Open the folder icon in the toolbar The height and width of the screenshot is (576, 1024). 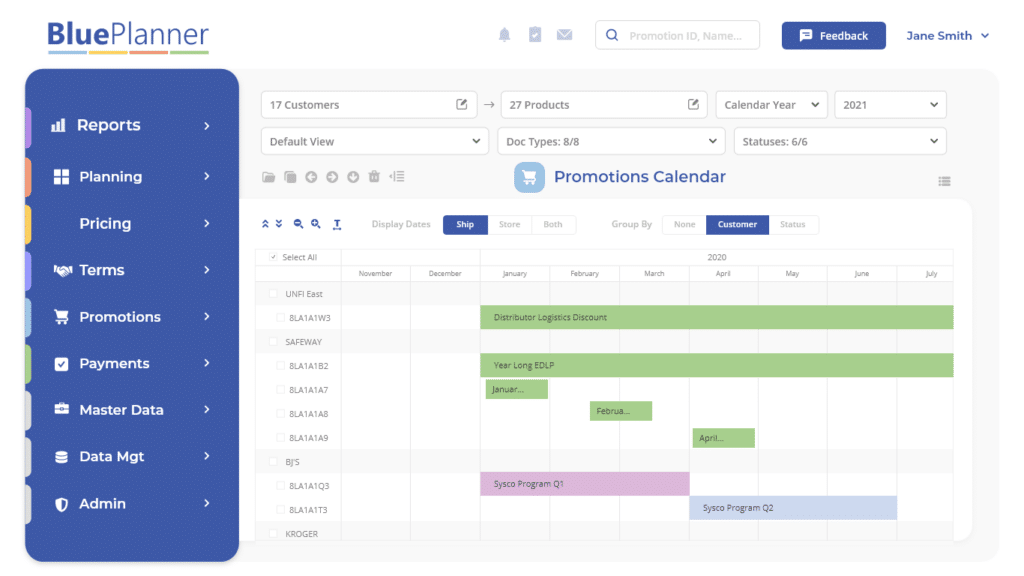[x=268, y=177]
